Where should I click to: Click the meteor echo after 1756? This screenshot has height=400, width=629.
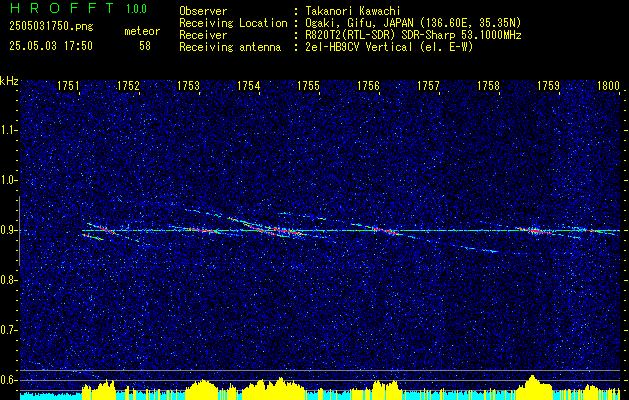click(x=385, y=231)
